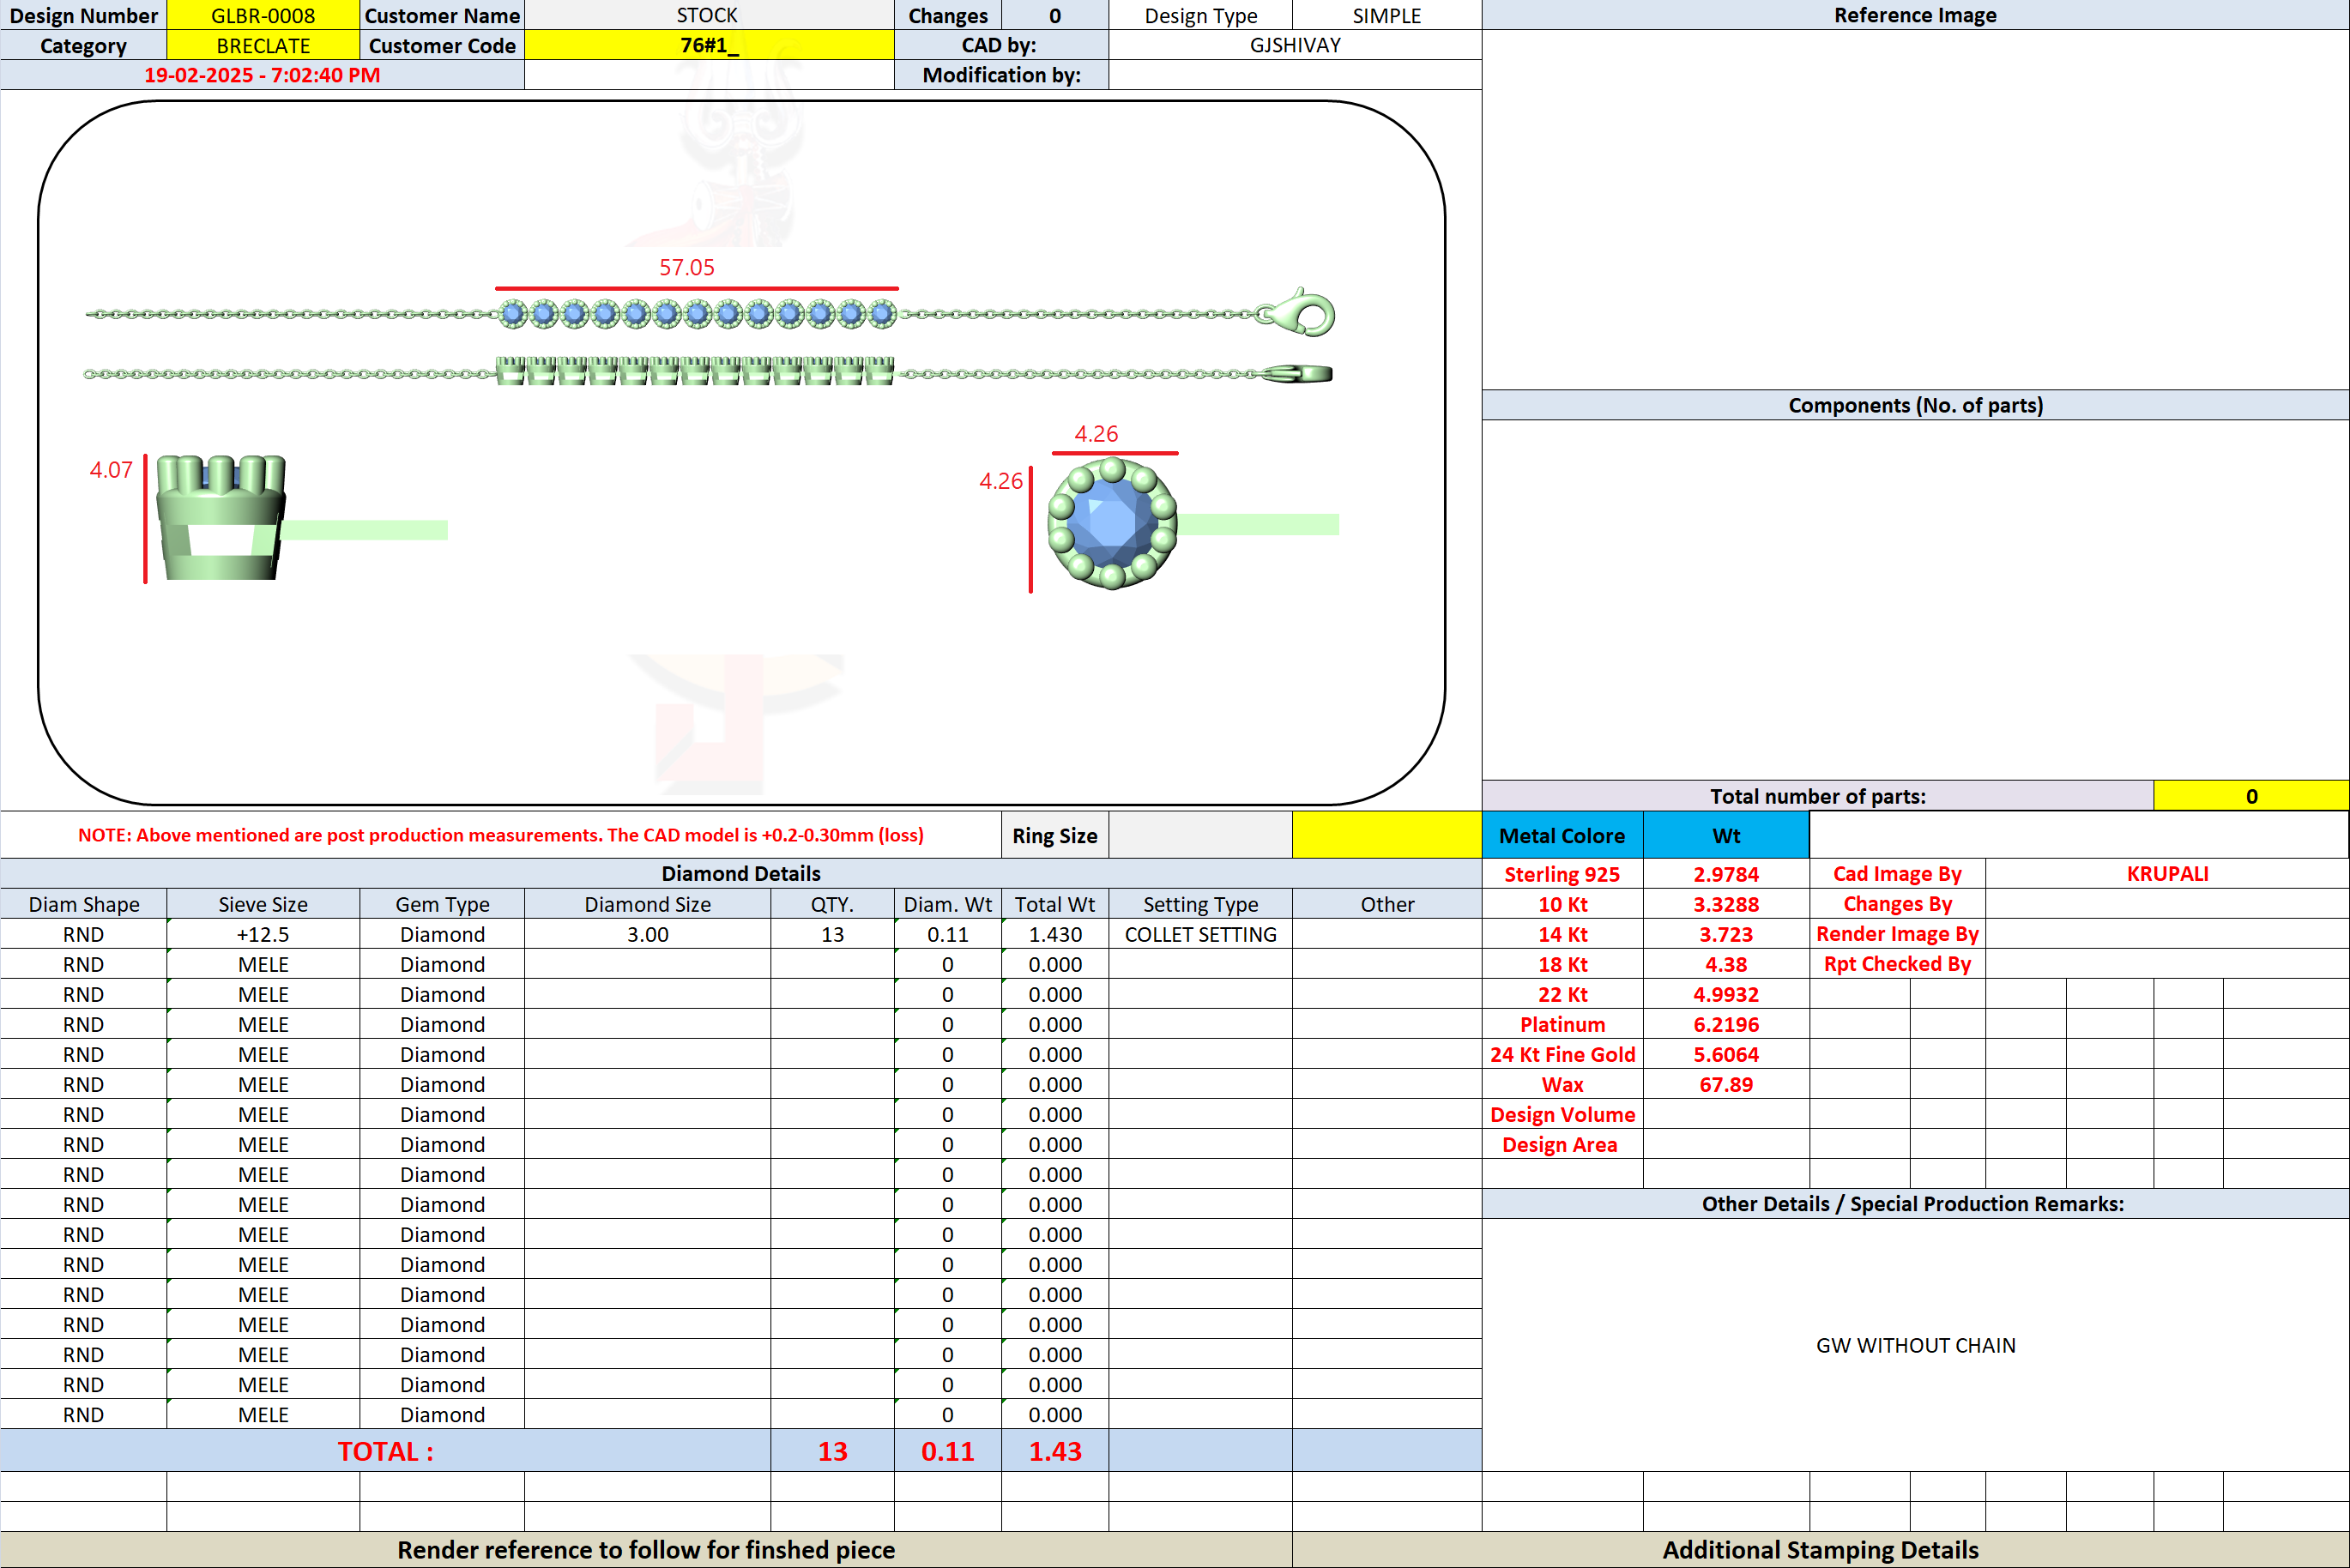The height and width of the screenshot is (1568, 2350).
Task: Click the Design Volume label
Action: [1562, 1114]
